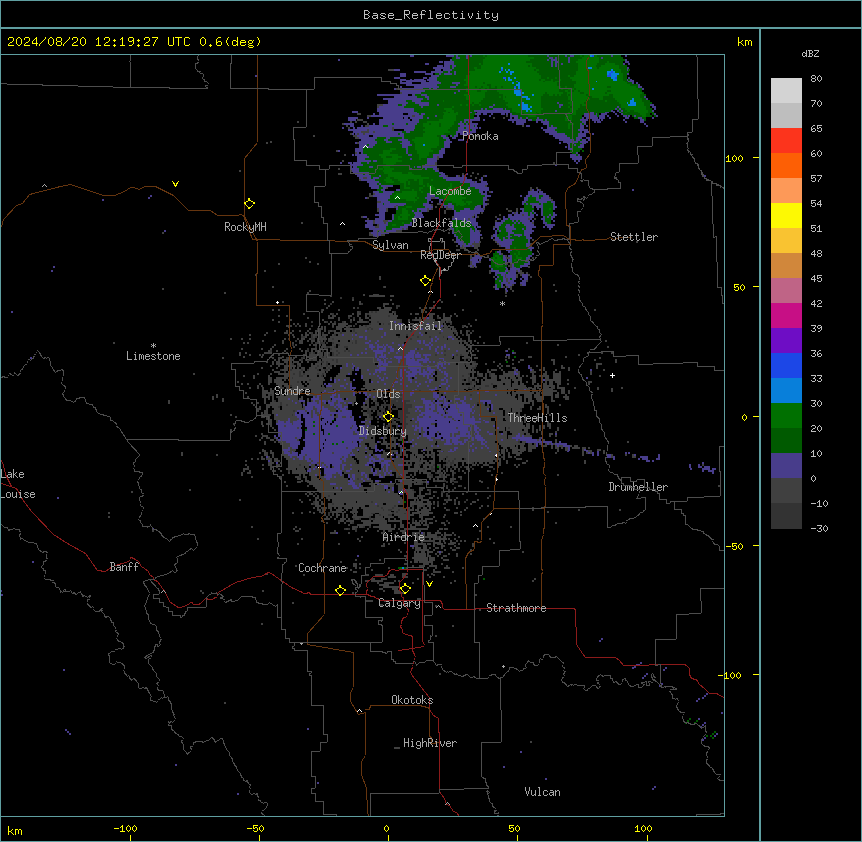Click the Okotoks label
This screenshot has height=842, width=862.
pos(412,700)
